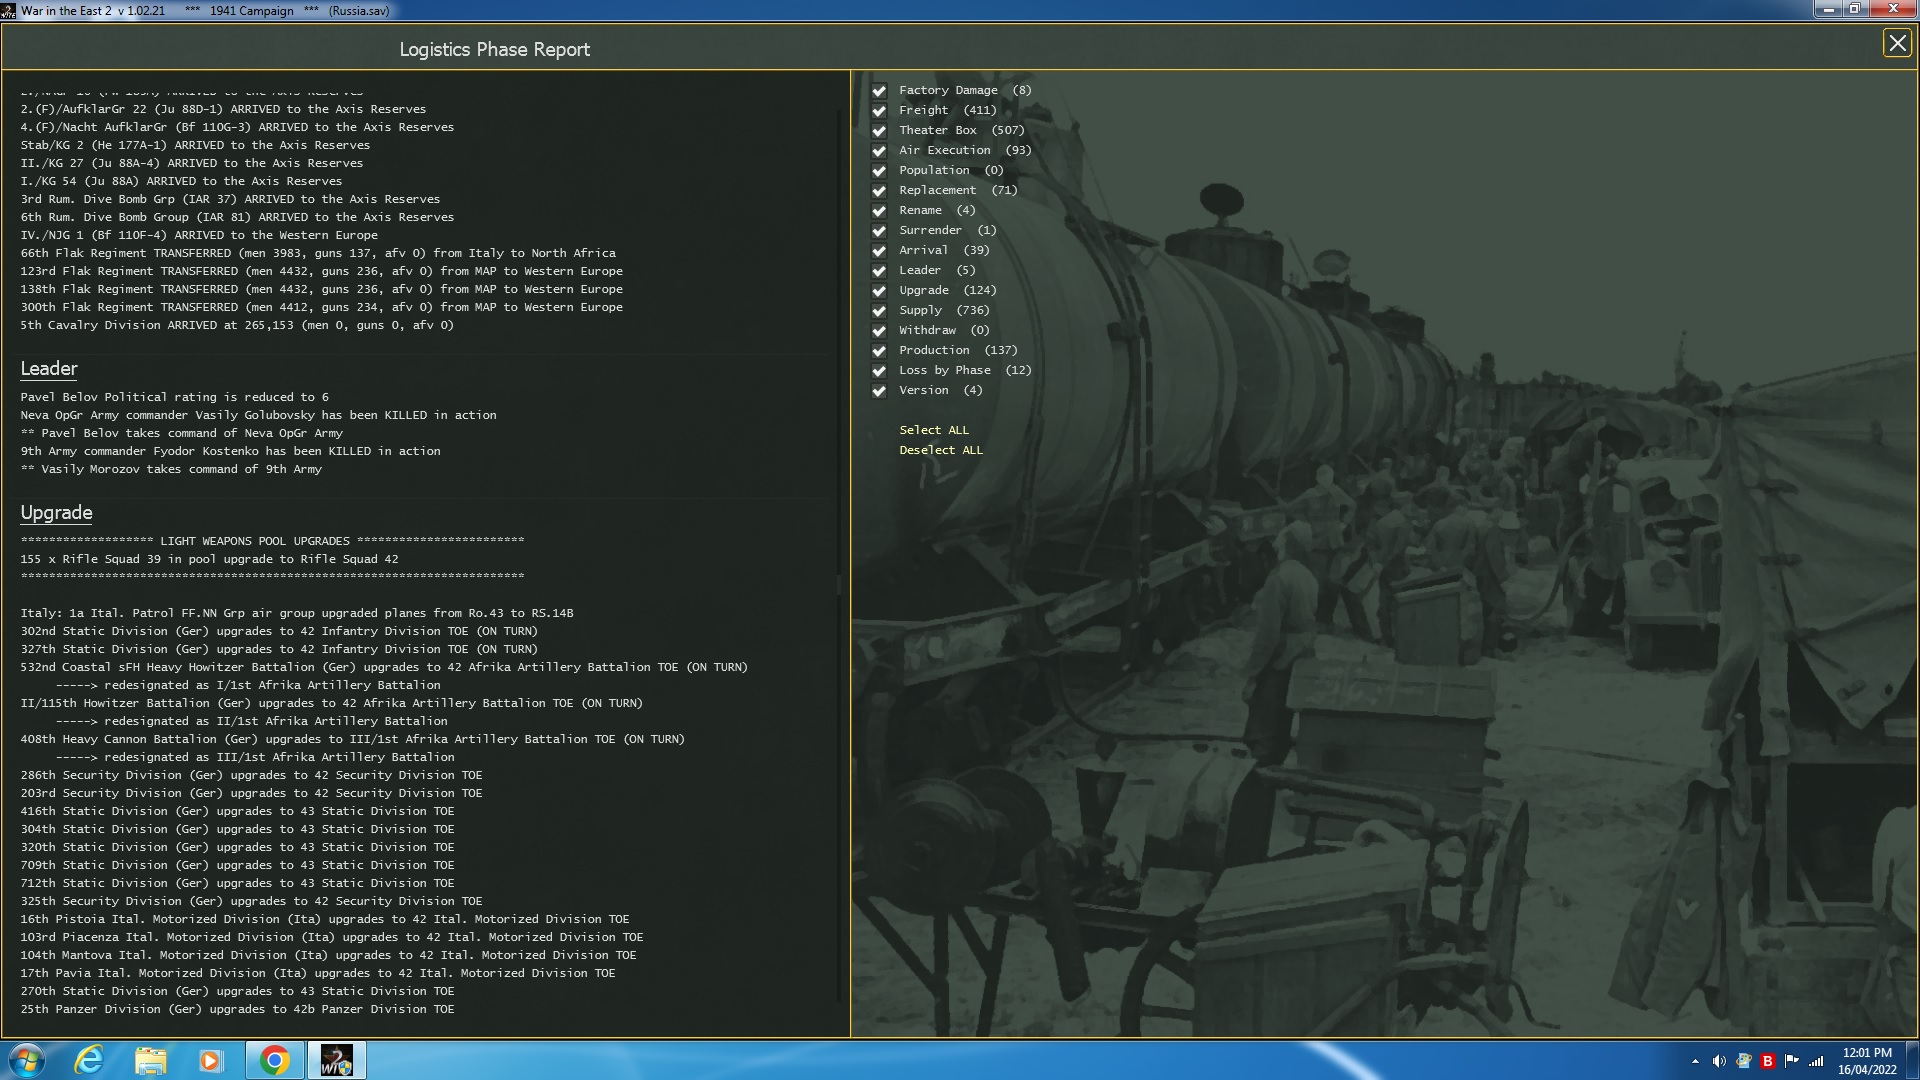This screenshot has height=1080, width=1920.
Task: Jump to the Leader section heading
Action: 49,369
